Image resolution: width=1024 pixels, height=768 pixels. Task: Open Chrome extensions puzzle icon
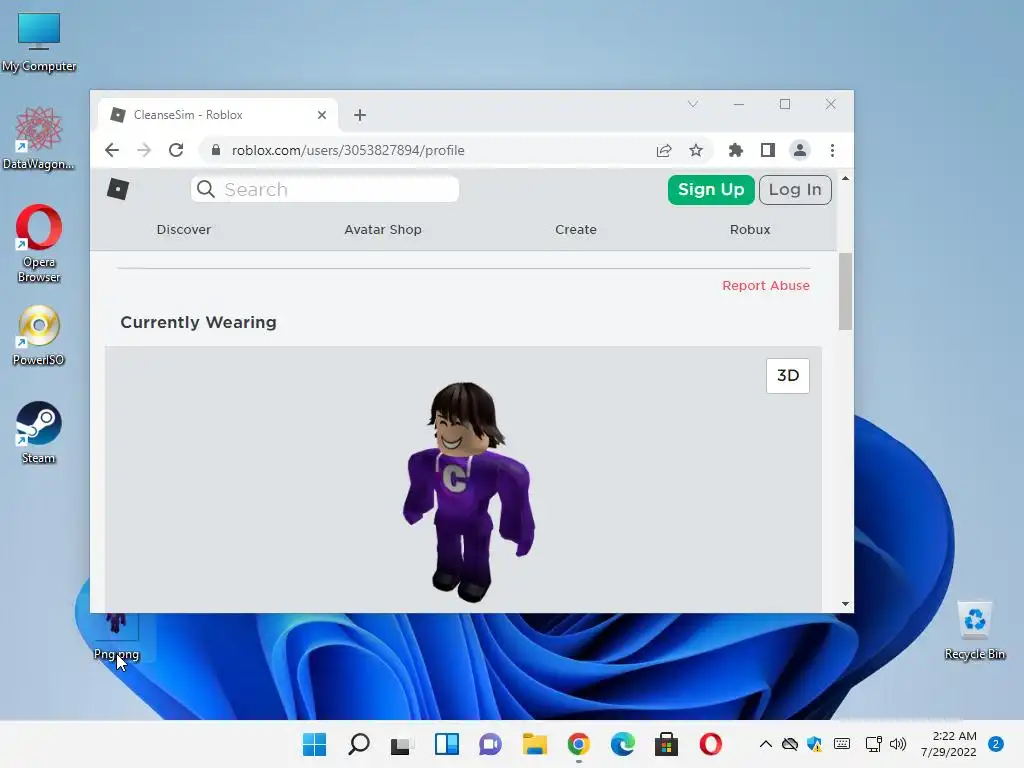click(x=735, y=150)
